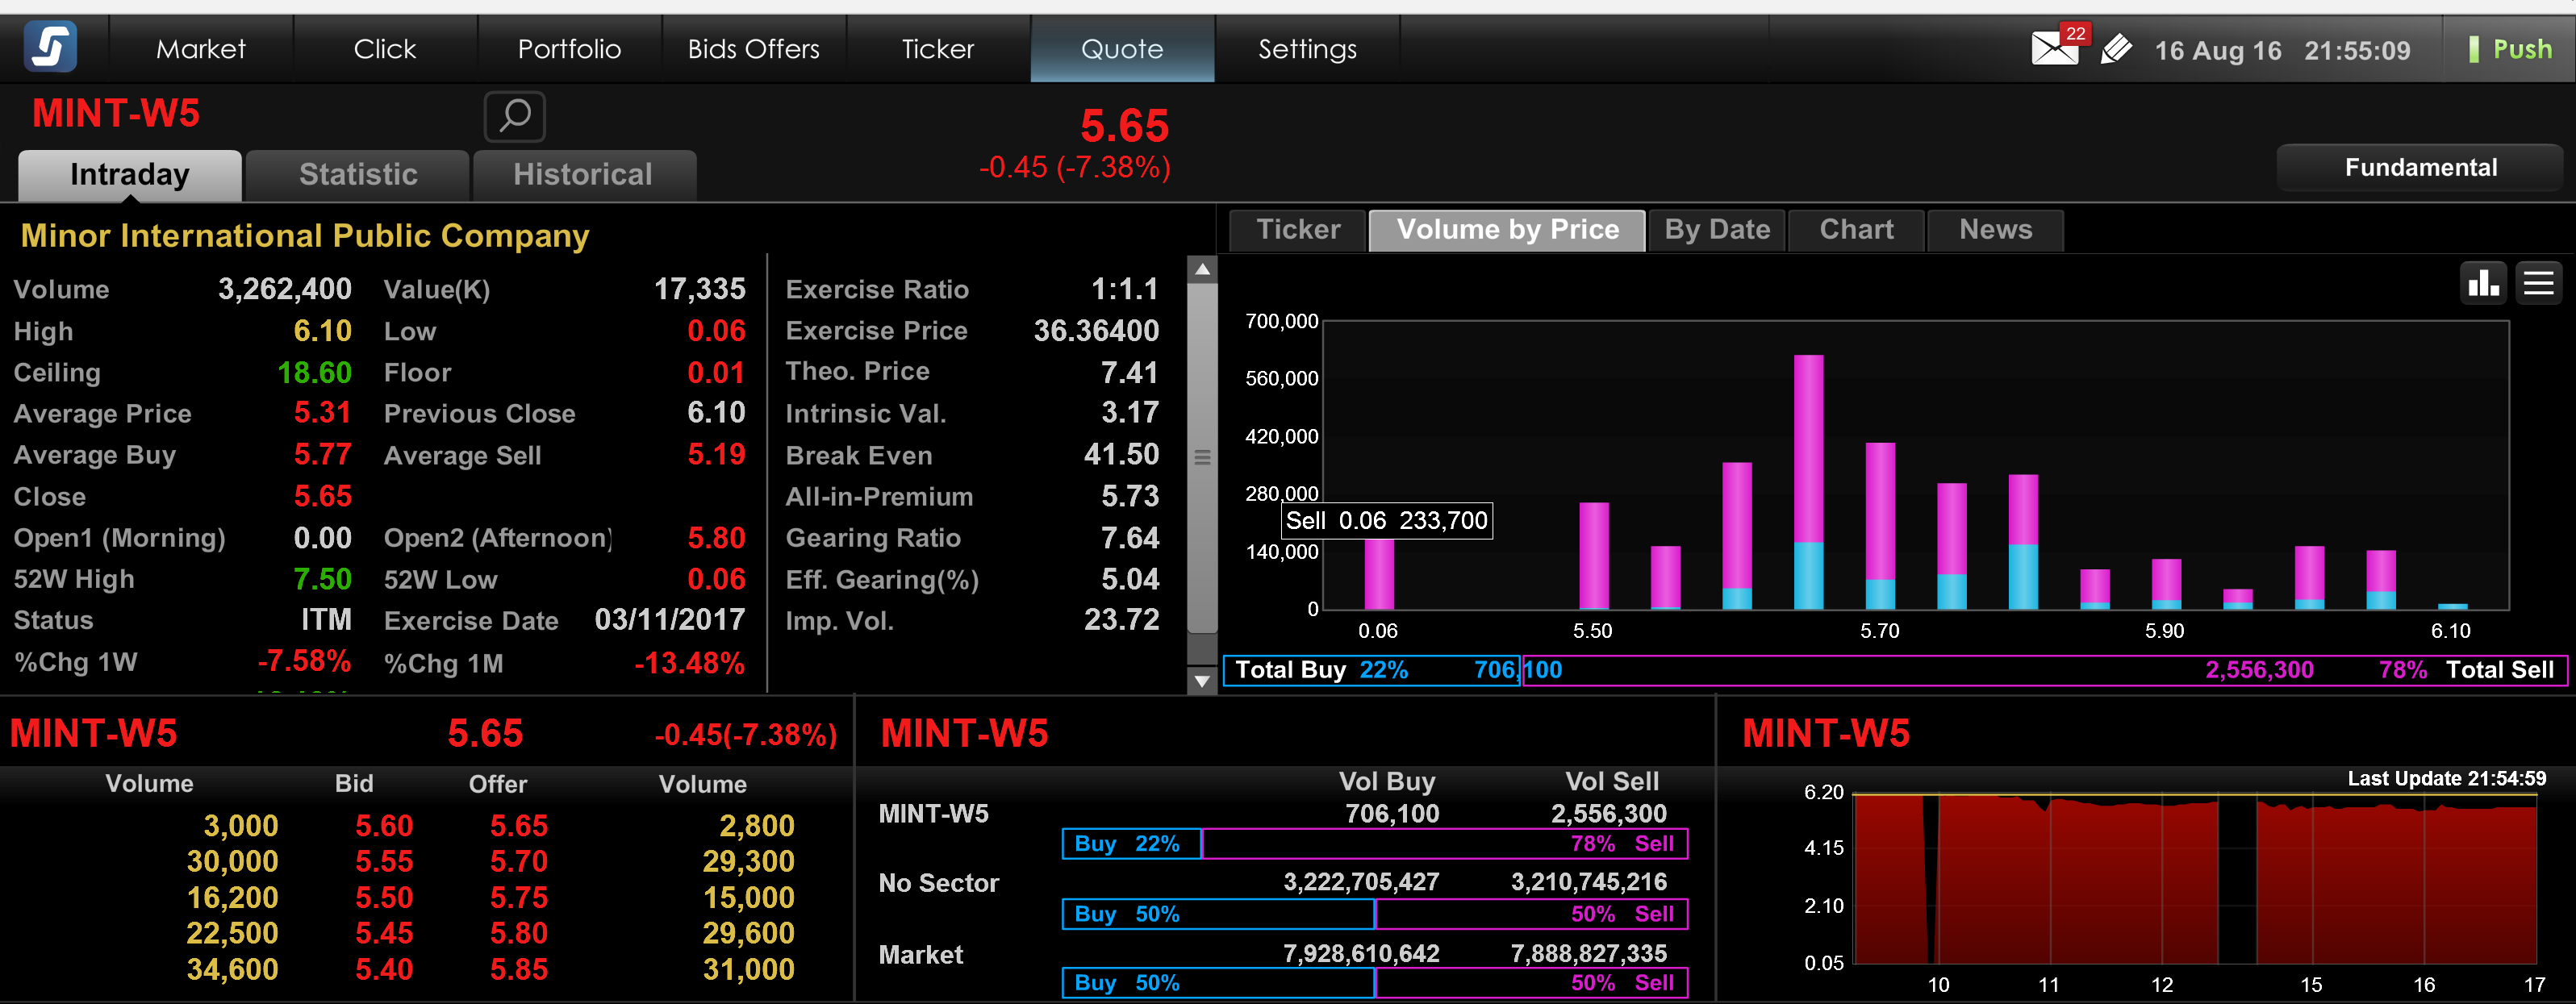Switch to bar chart view icon

(x=2483, y=283)
